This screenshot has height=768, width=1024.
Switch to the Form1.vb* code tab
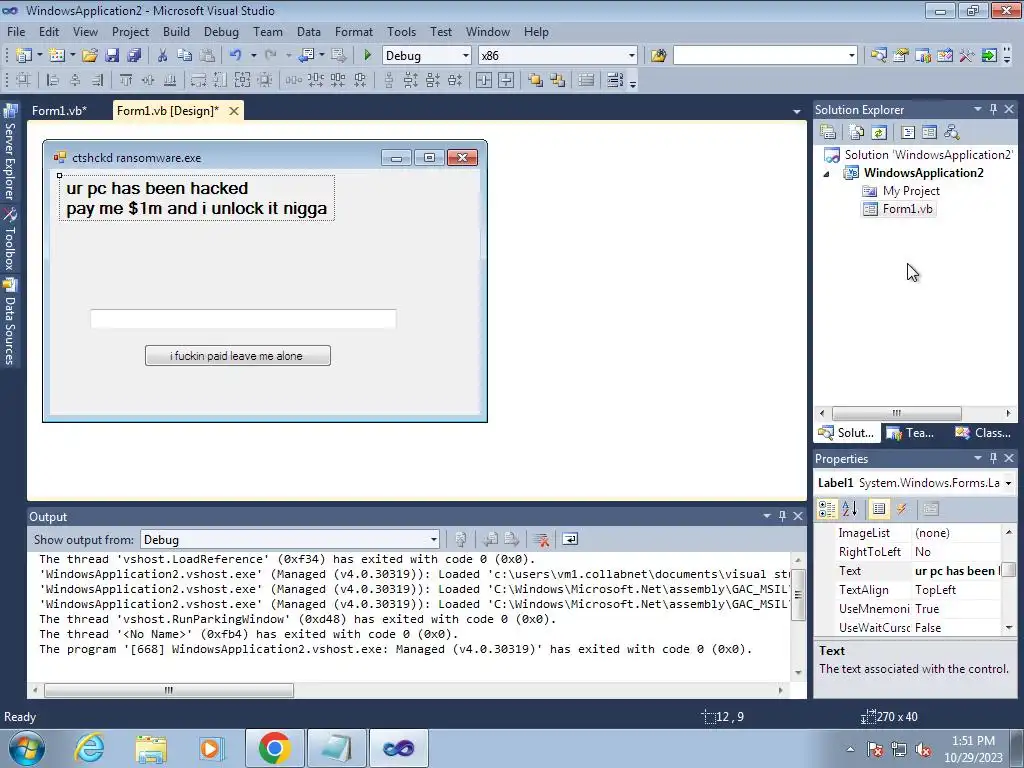pyautogui.click(x=59, y=110)
